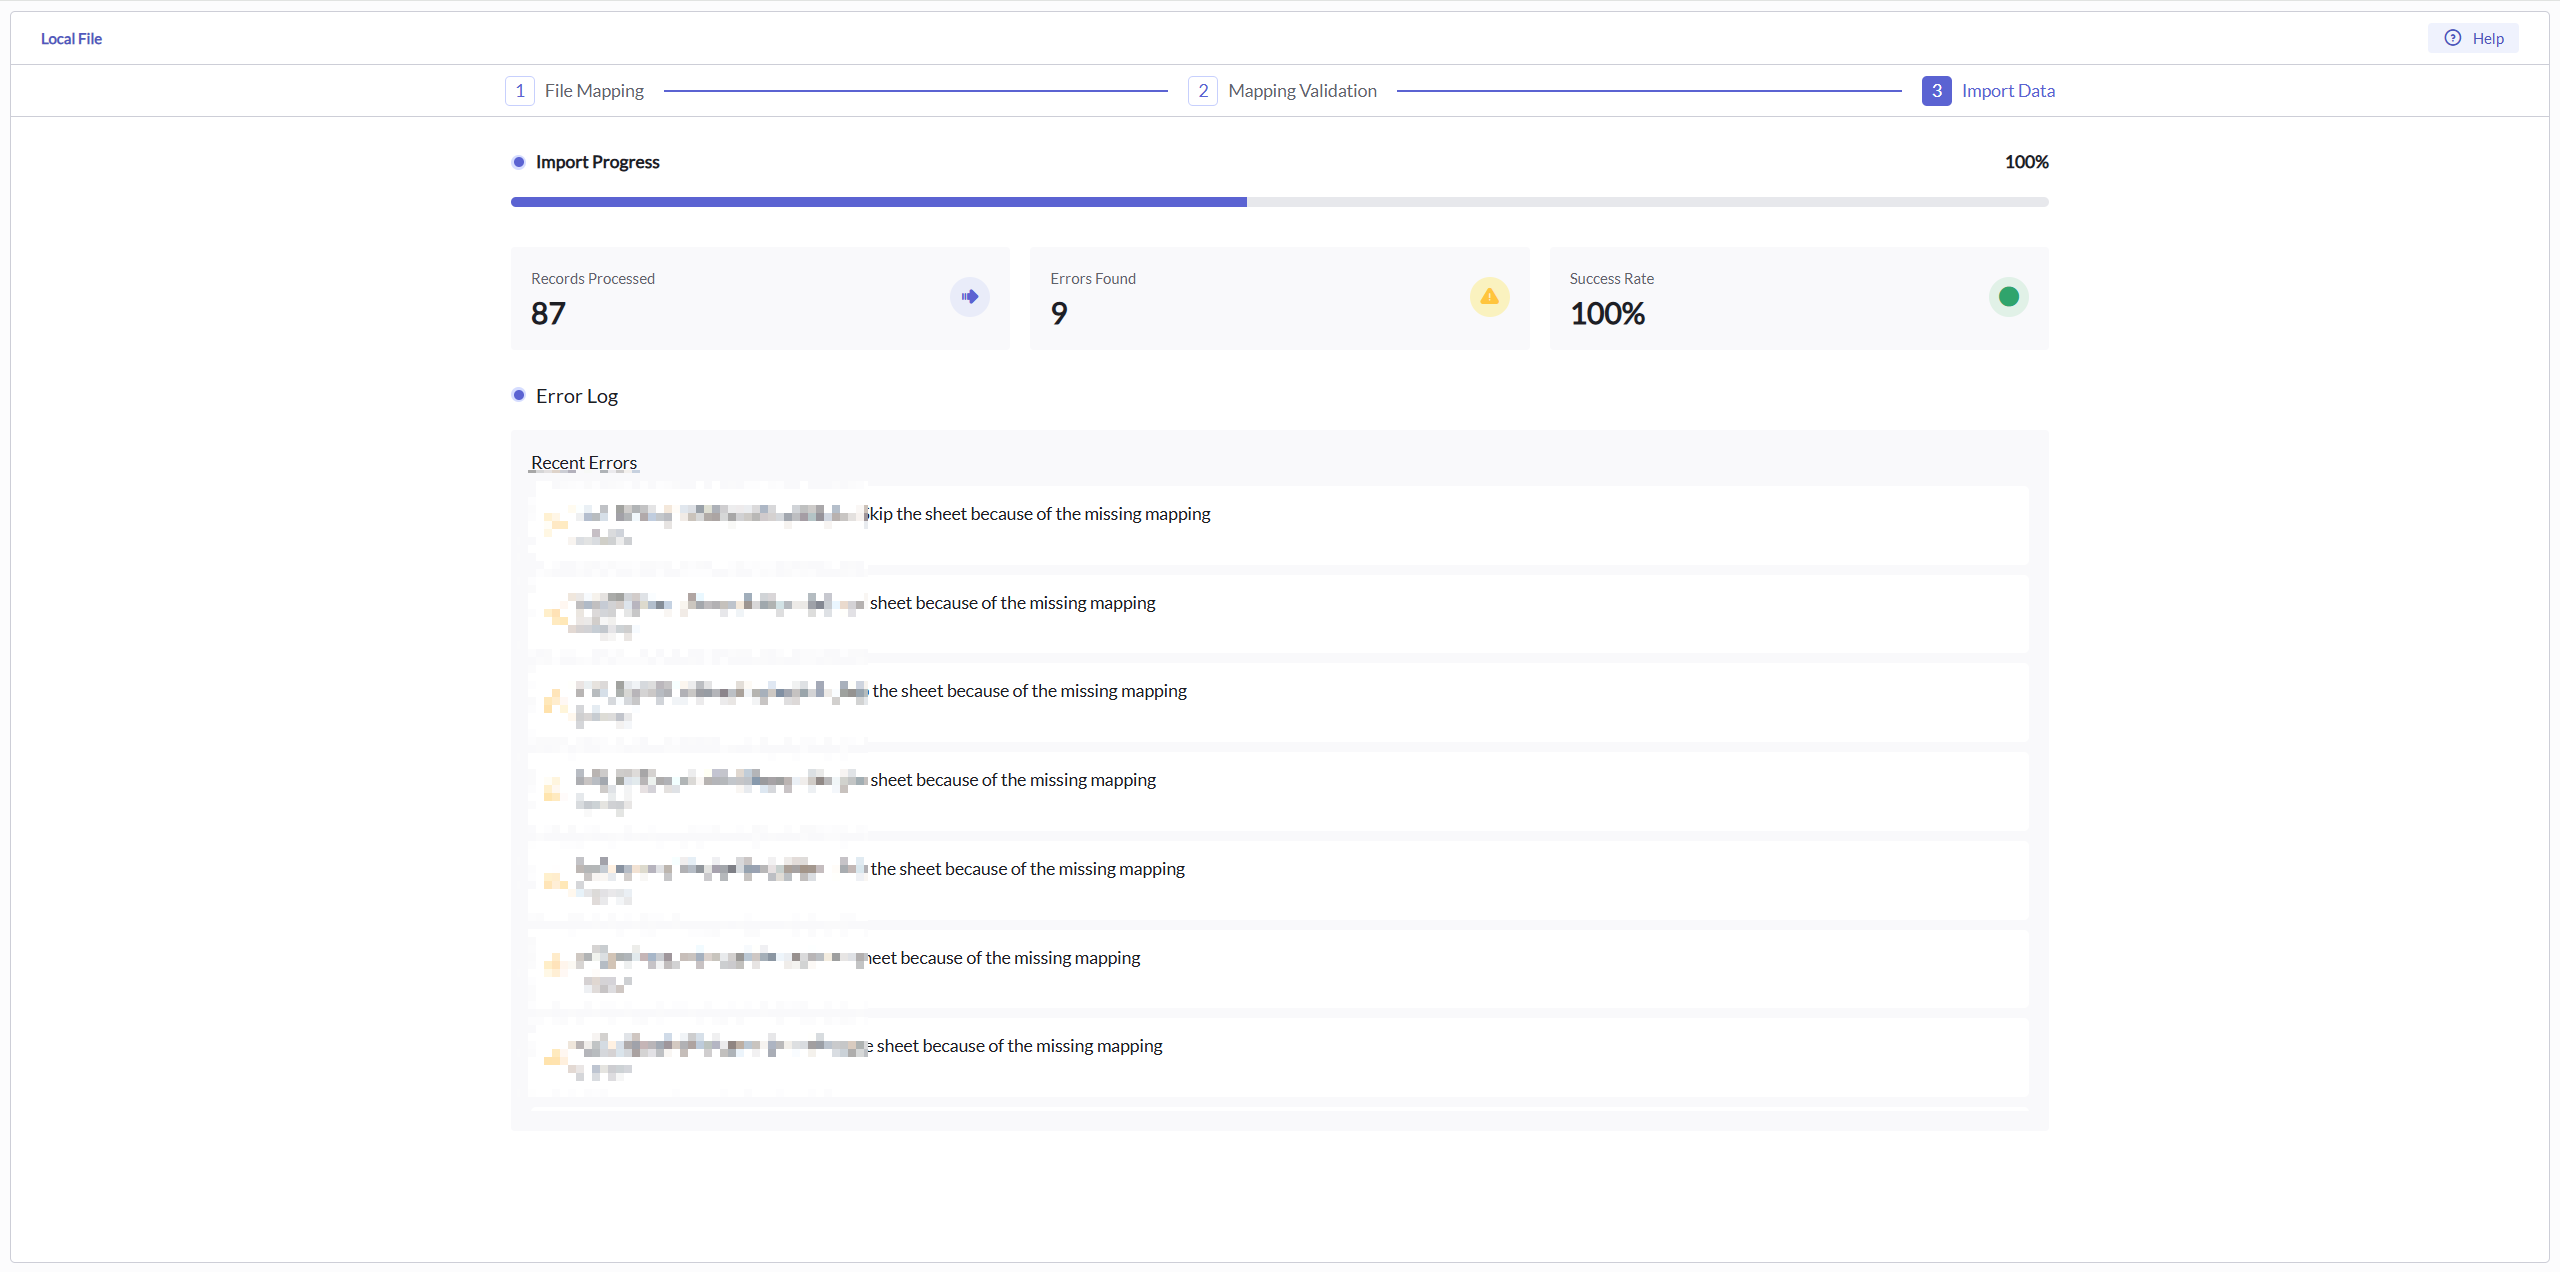Click the warning triangle on Errors Found card

click(1488, 296)
